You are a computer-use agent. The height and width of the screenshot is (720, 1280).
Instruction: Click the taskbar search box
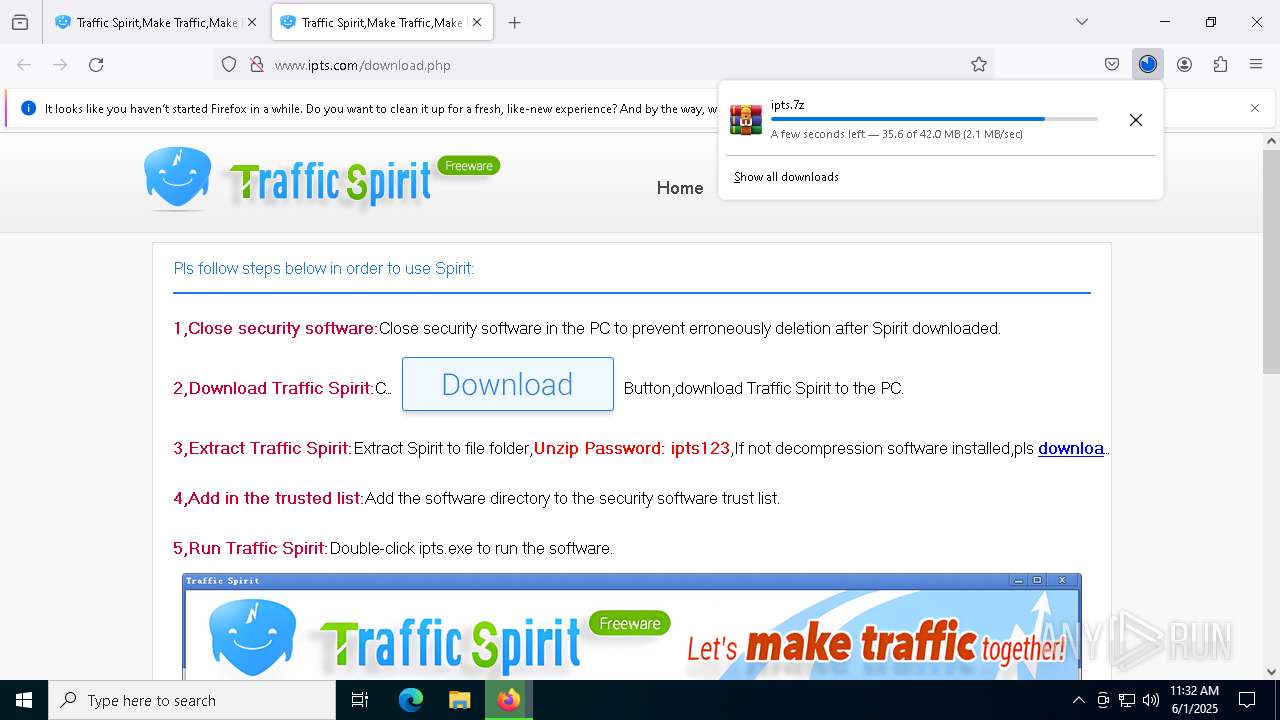pos(192,700)
